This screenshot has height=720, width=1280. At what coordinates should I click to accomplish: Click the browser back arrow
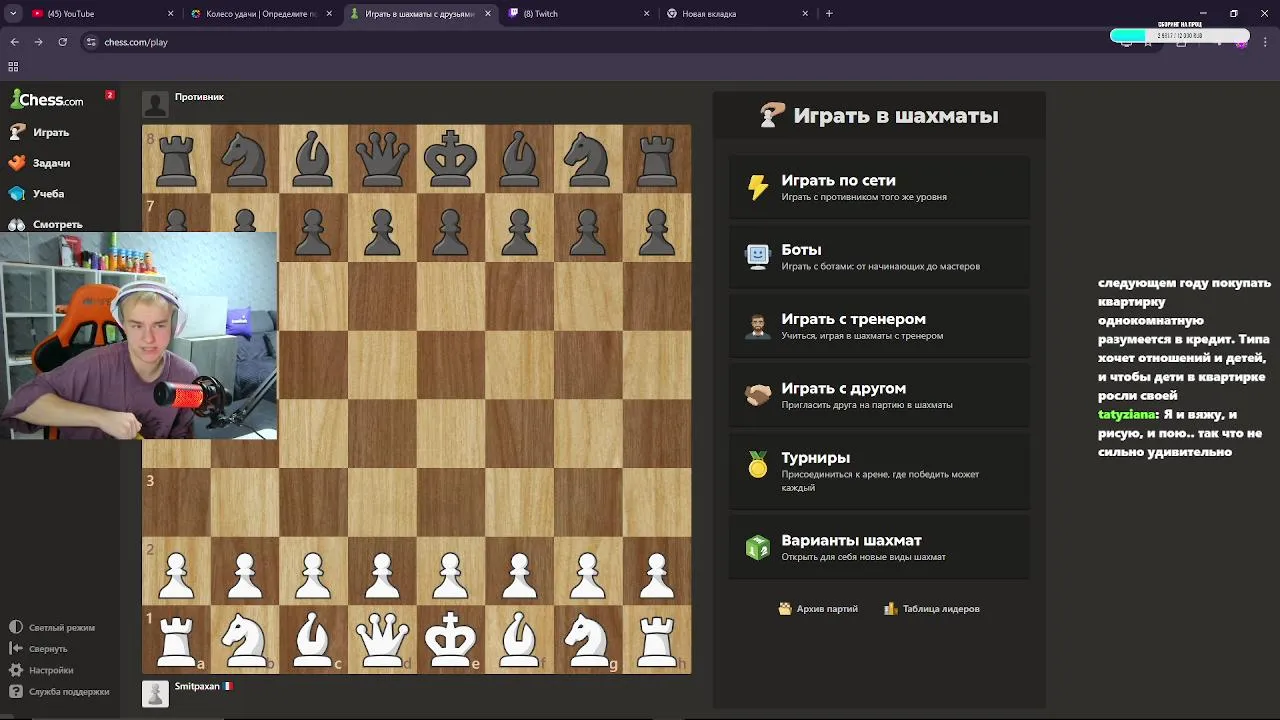pyautogui.click(x=14, y=42)
